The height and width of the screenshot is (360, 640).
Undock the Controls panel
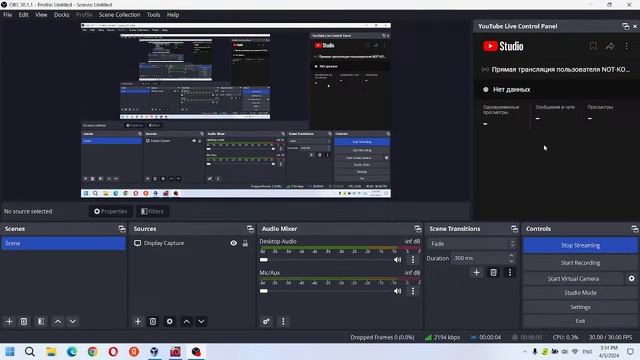(x=635, y=229)
